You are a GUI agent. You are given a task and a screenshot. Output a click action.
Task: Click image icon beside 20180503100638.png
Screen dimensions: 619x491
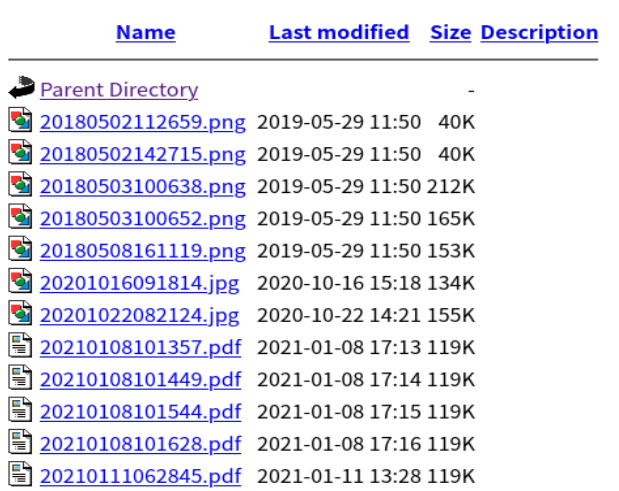pyautogui.click(x=21, y=184)
